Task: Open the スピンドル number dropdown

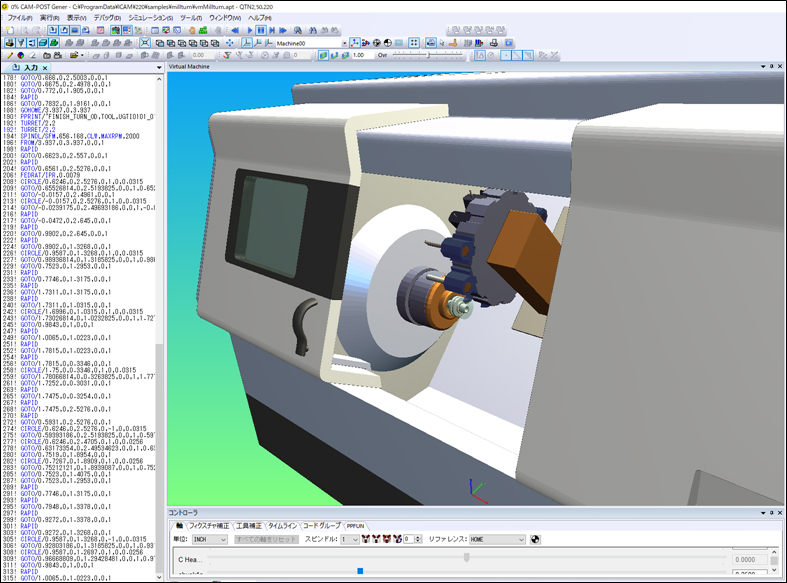Action: [x=349, y=539]
